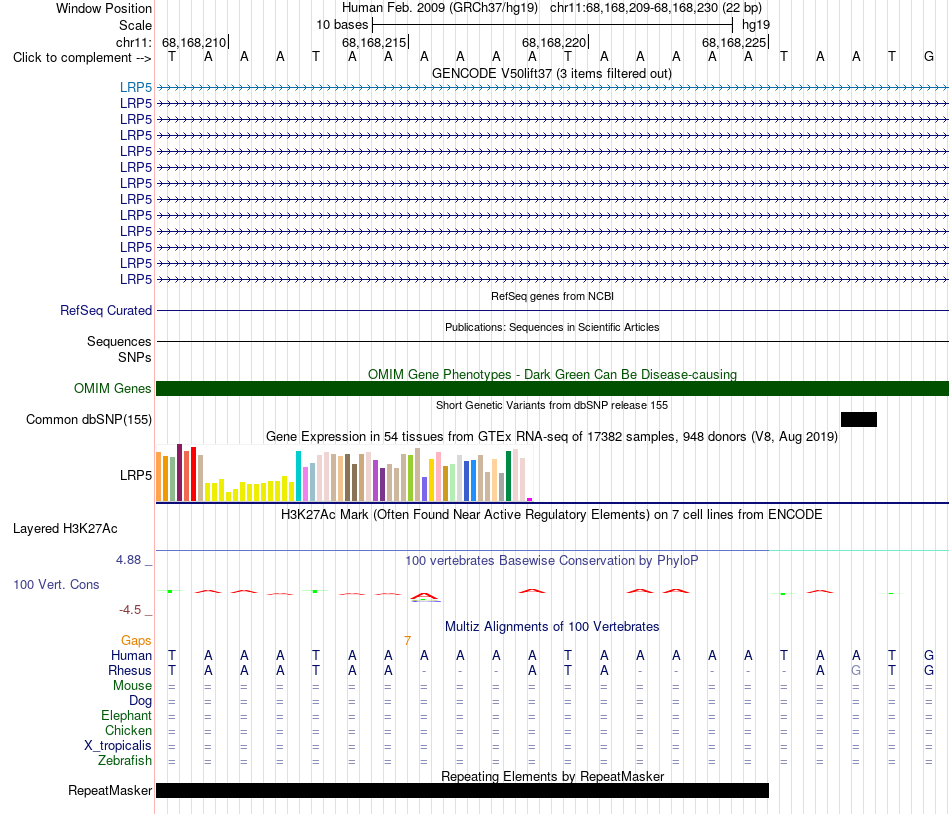
Task: Click the 68,168,220 position marker
Action: click(554, 42)
